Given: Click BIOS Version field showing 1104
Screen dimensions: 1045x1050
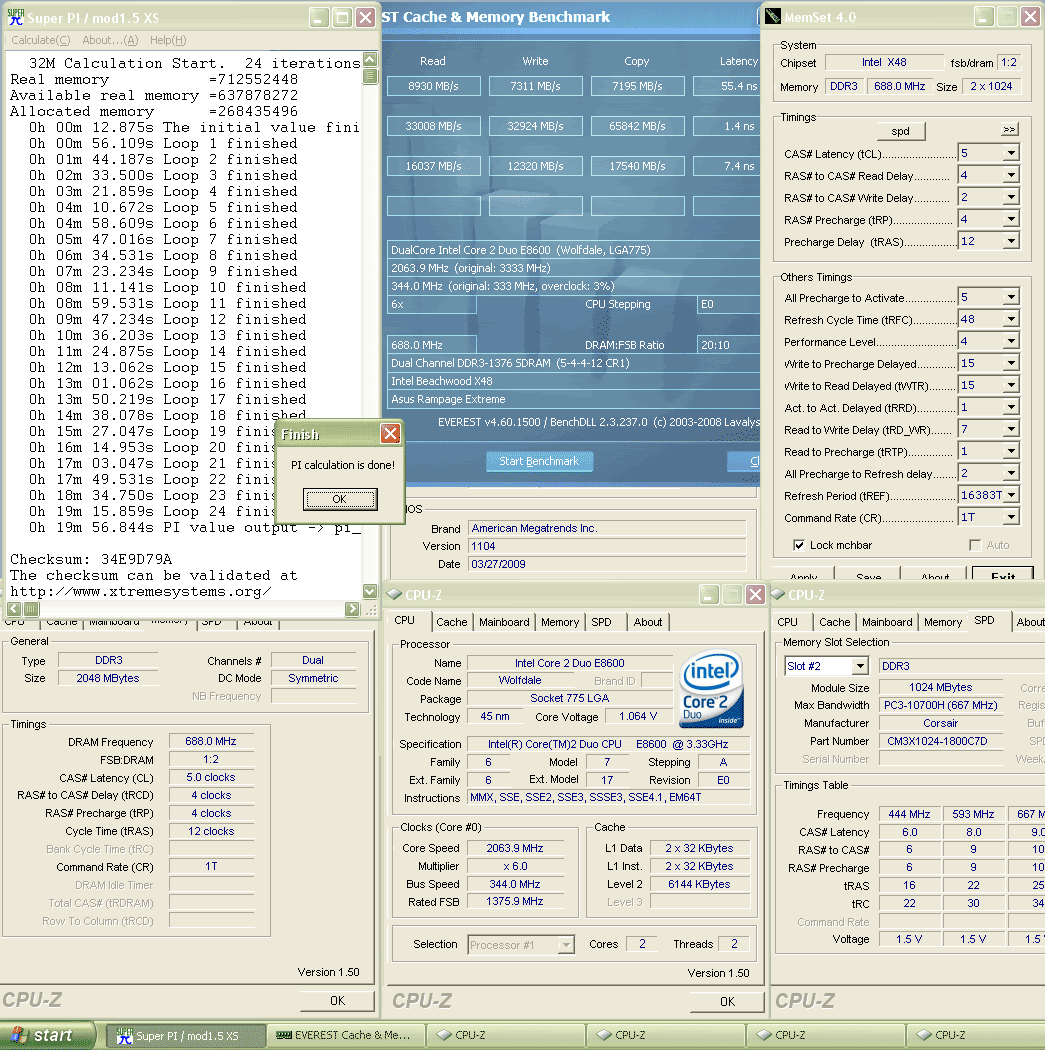Looking at the screenshot, I should [608, 546].
